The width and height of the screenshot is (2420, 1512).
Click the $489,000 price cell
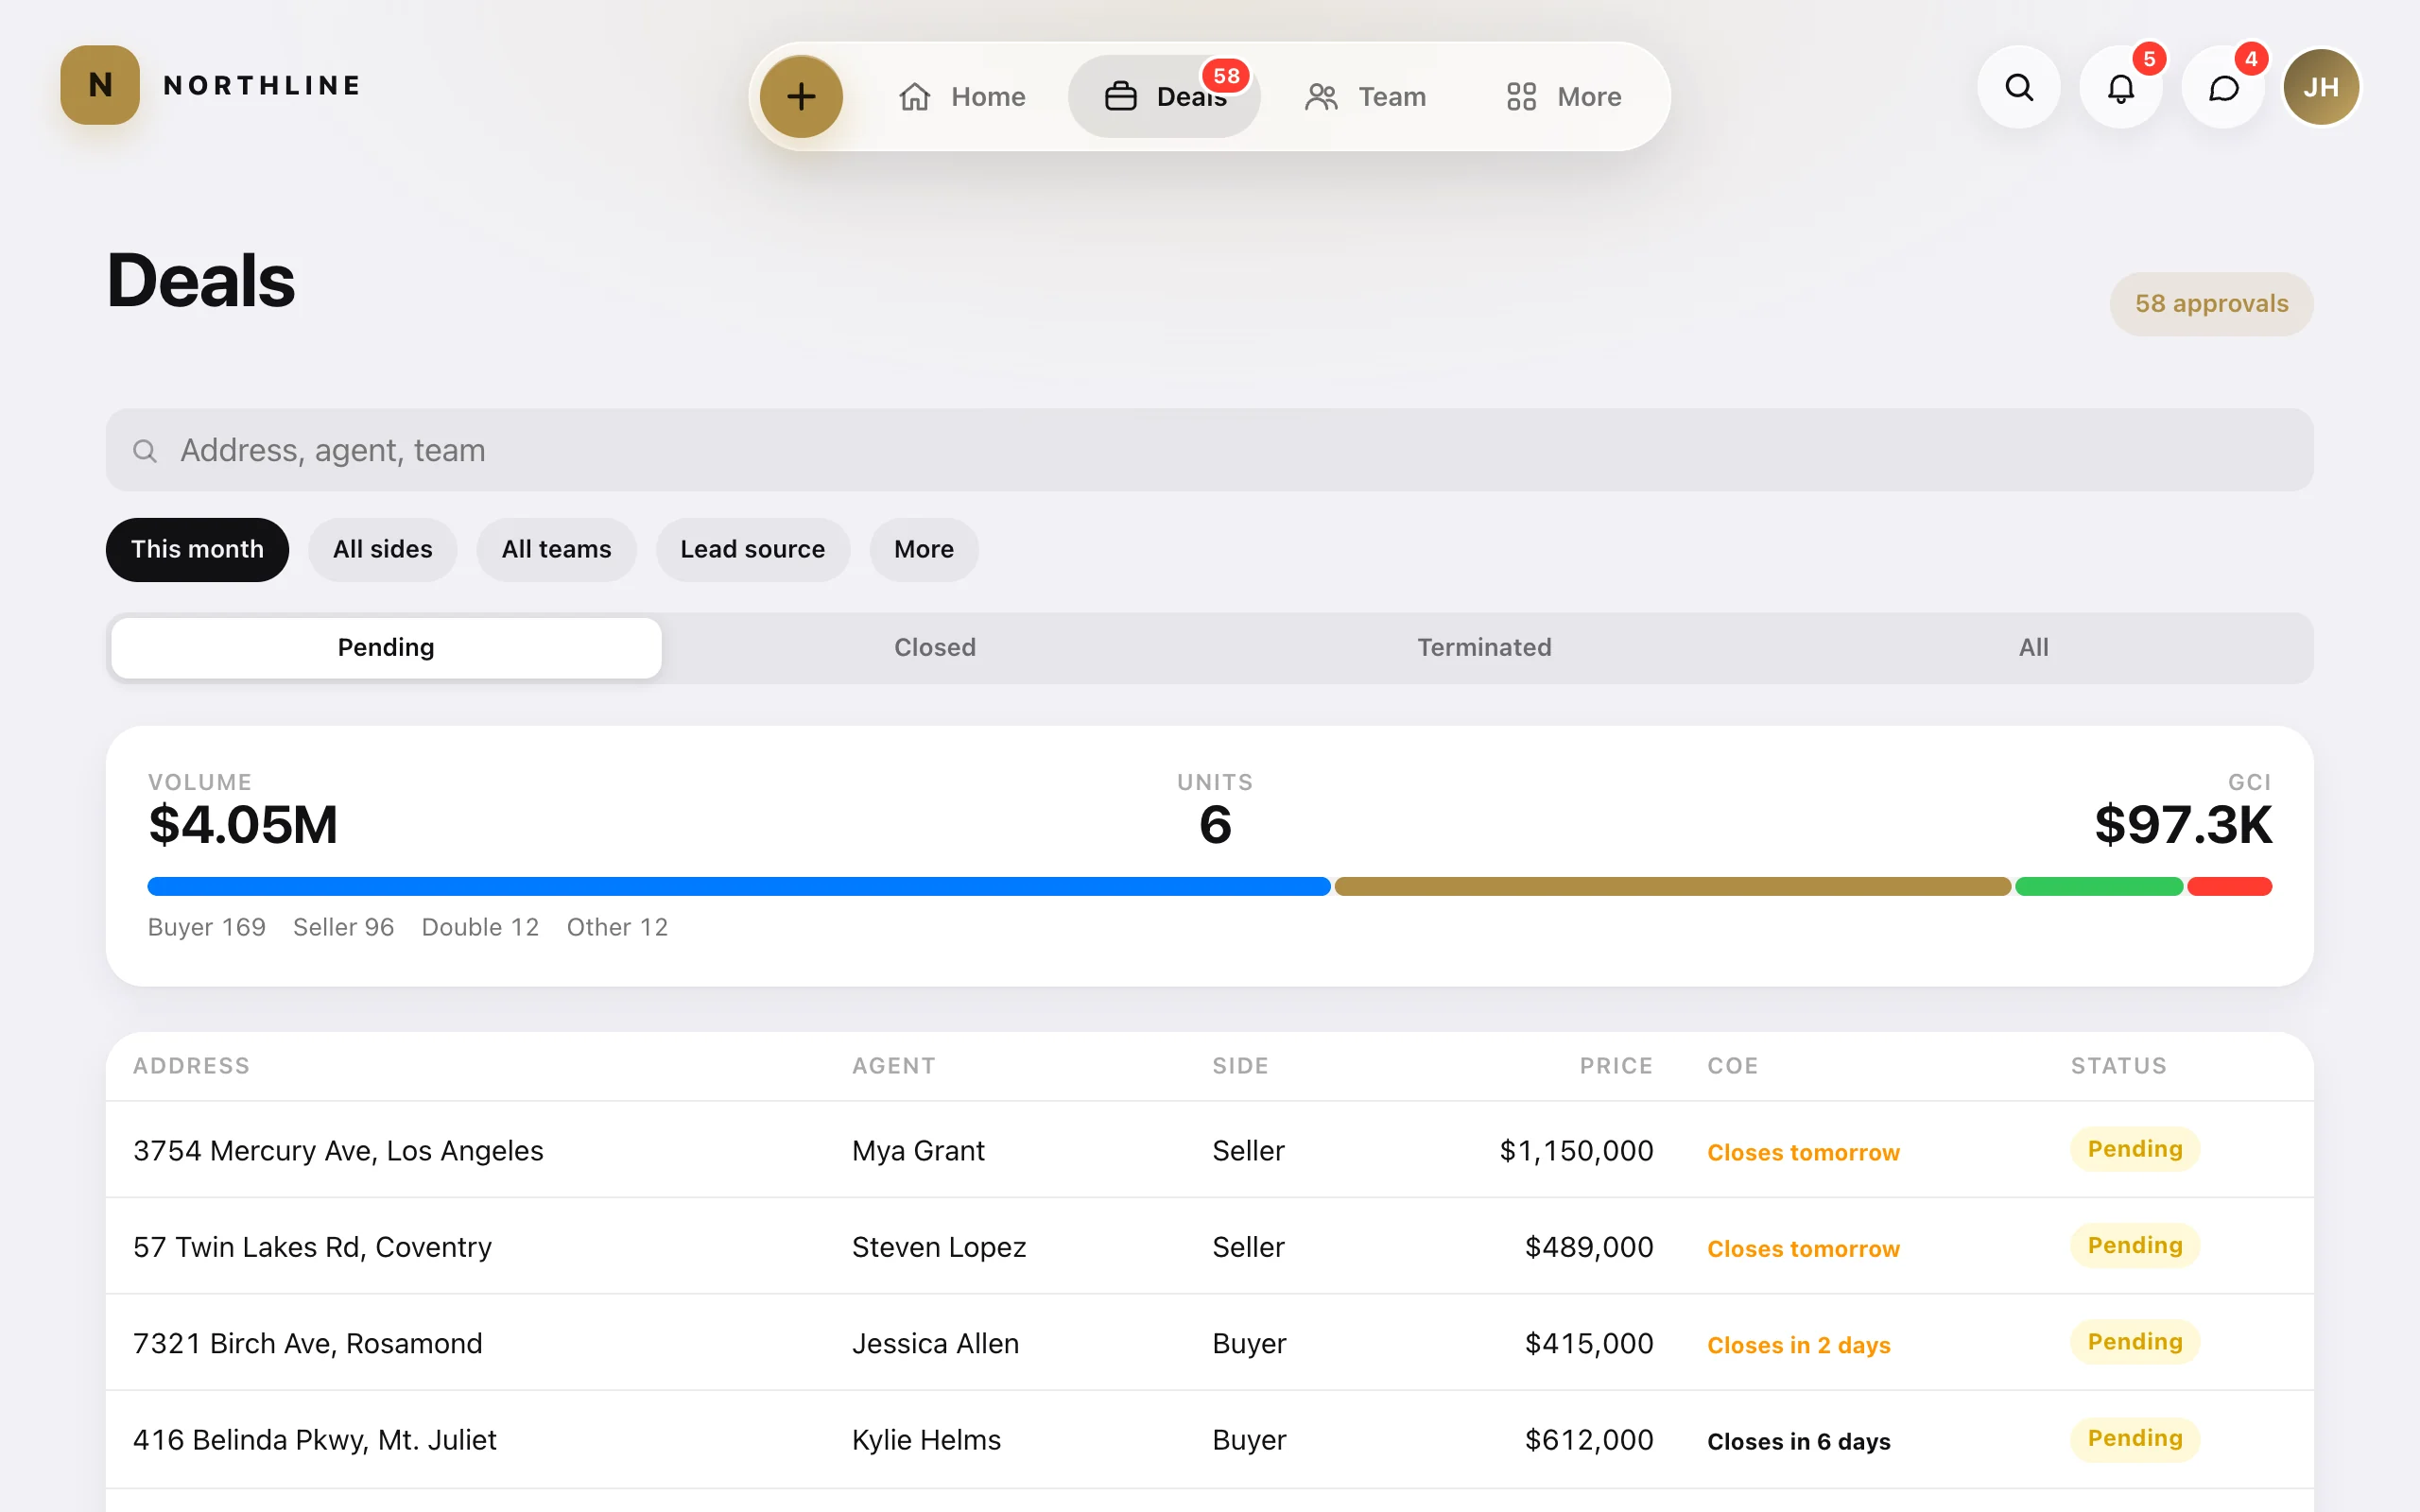point(1589,1247)
